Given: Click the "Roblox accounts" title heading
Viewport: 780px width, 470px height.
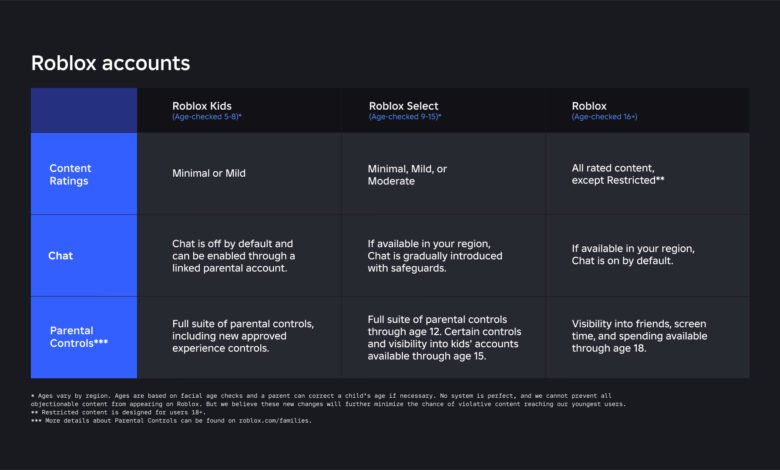Looking at the screenshot, I should point(110,63).
